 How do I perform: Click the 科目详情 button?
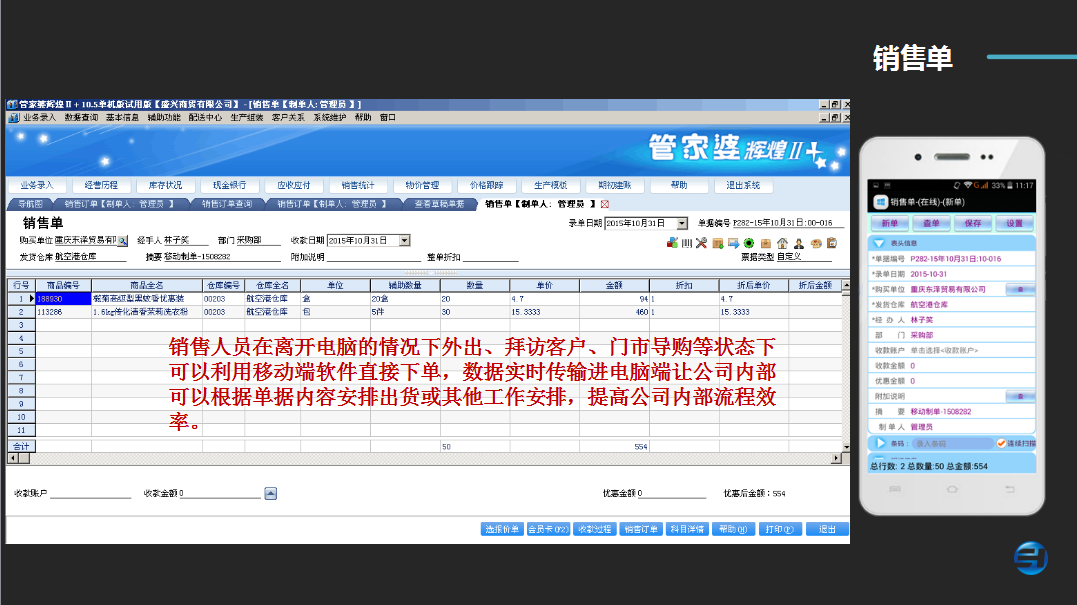tap(688, 529)
